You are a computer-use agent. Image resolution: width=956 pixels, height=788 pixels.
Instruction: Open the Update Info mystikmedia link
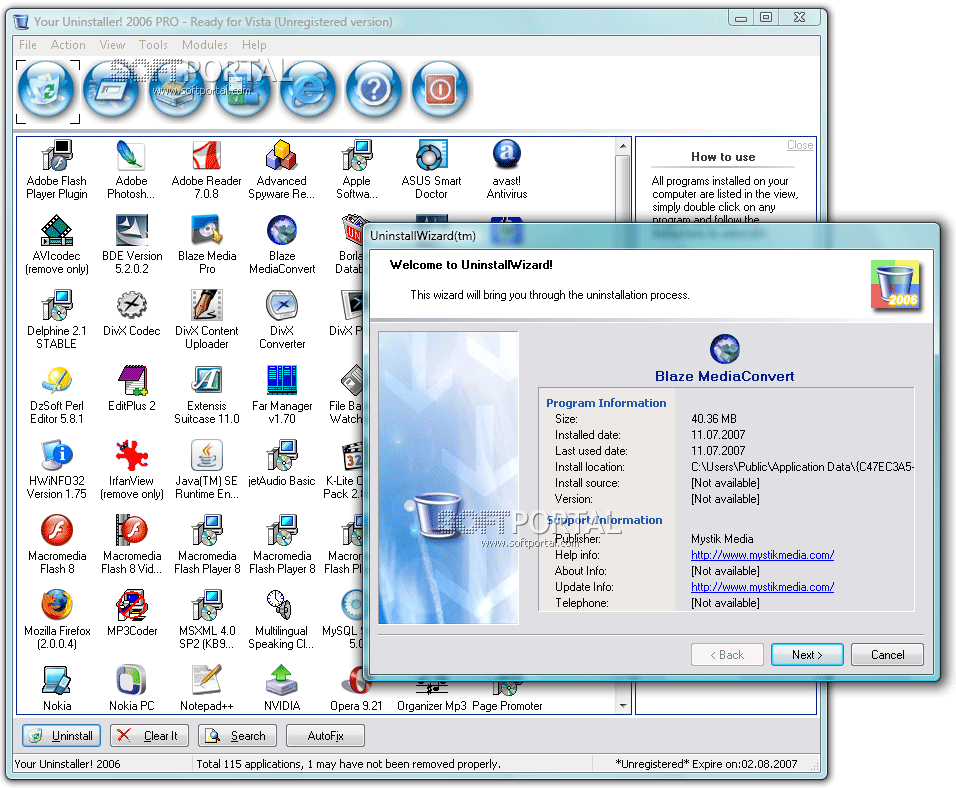[x=762, y=587]
